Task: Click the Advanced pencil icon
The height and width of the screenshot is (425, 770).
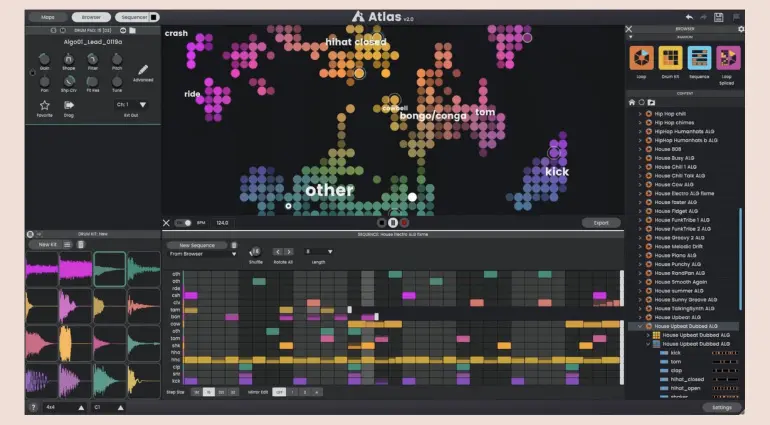Action: pos(143,69)
